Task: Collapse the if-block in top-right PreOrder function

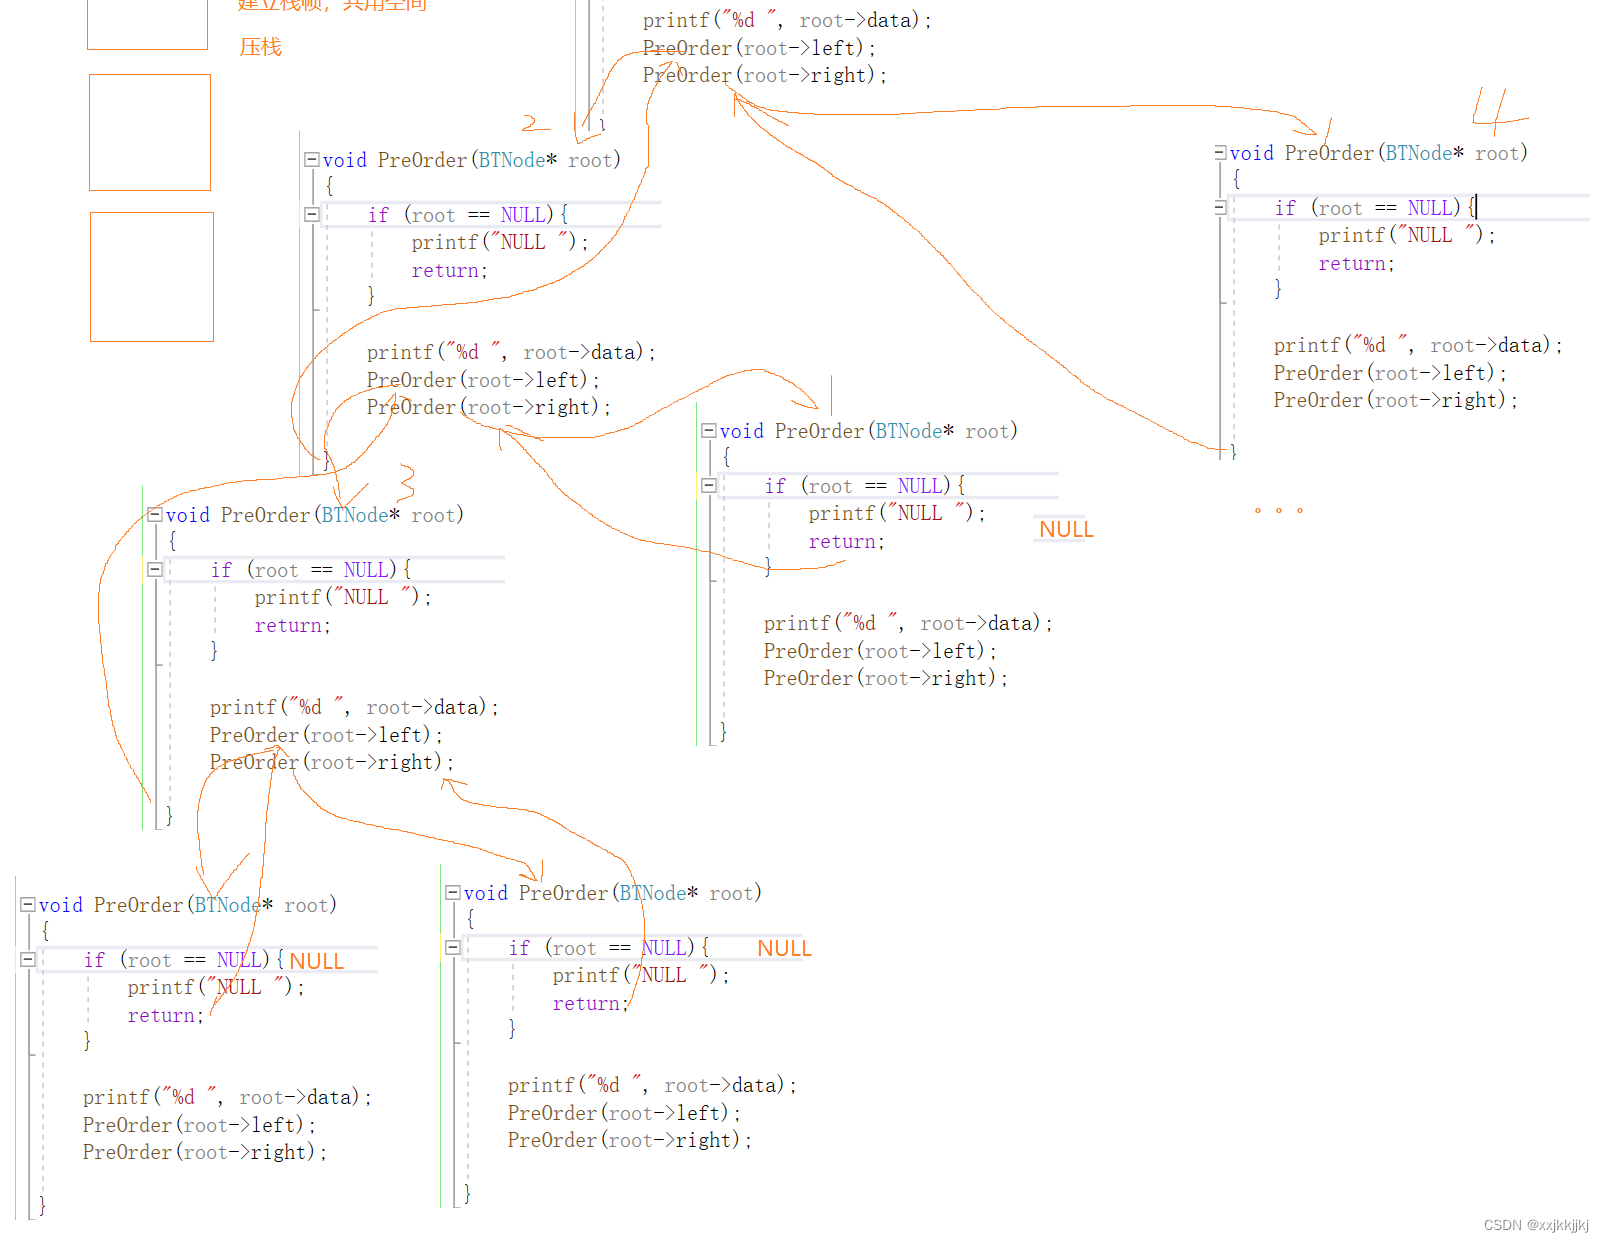Action: (x=1220, y=207)
